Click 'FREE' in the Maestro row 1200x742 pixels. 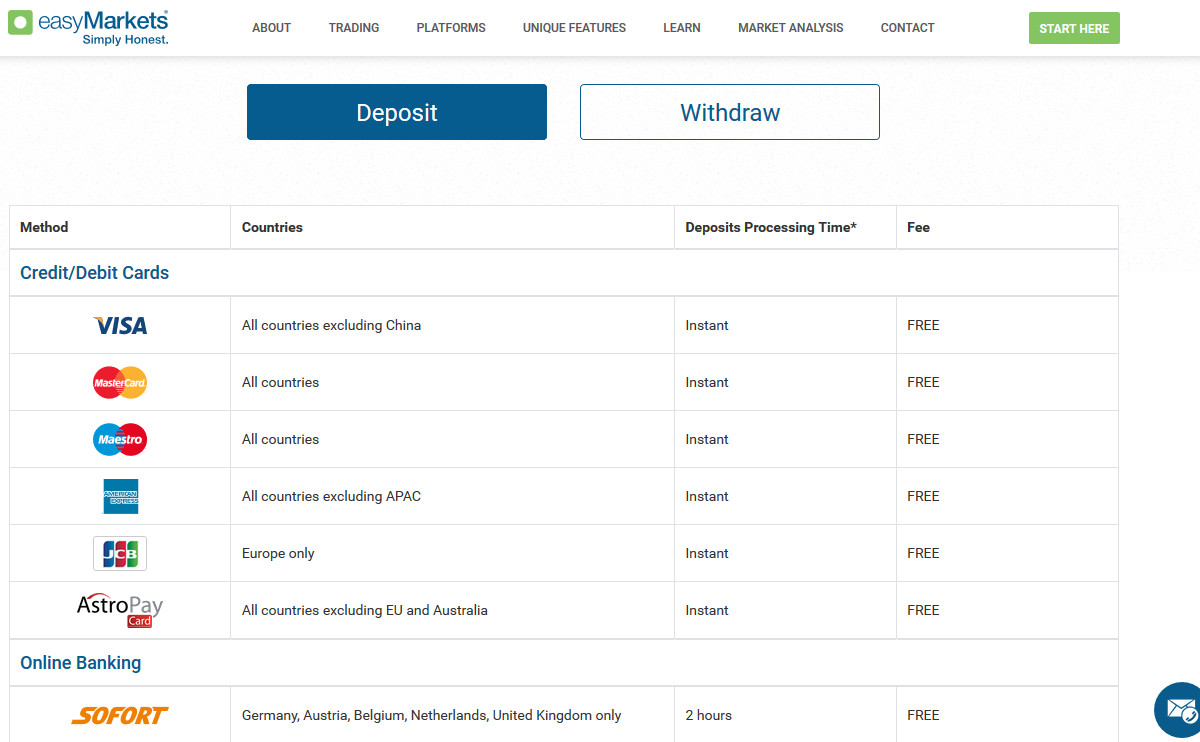tap(923, 439)
